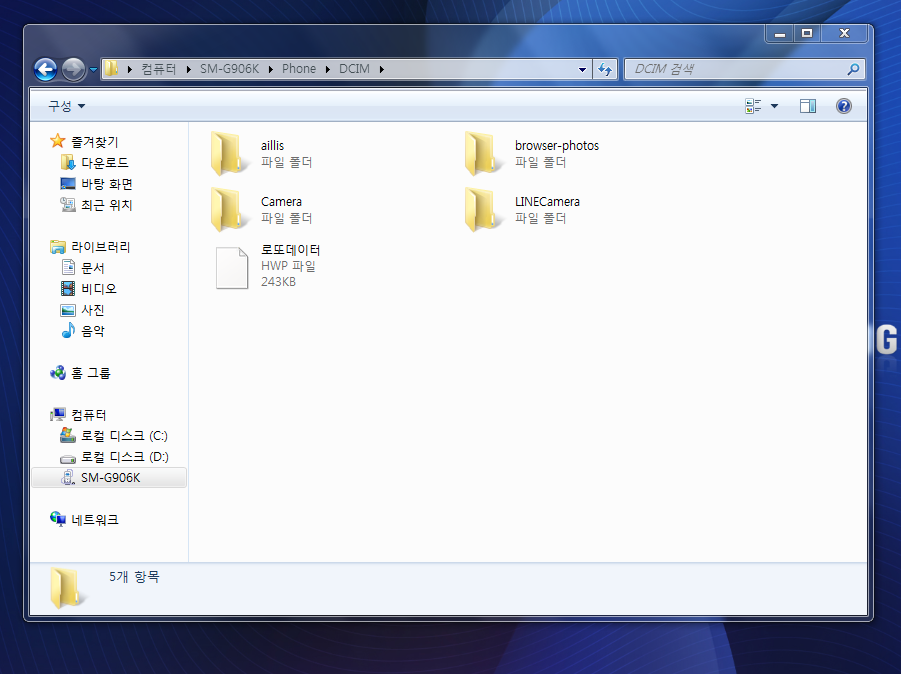901x674 pixels.
Task: Open the help question mark icon
Action: point(843,106)
